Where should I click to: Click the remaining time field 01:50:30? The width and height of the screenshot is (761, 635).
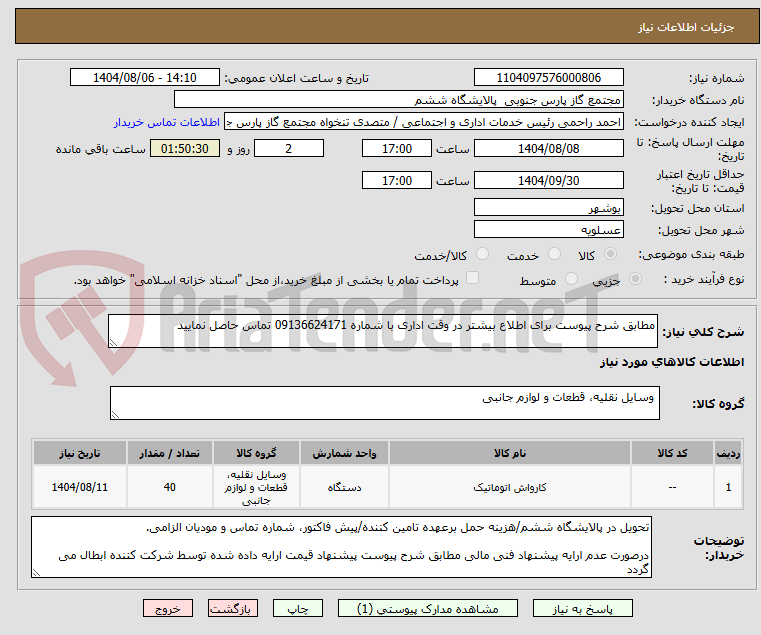(185, 148)
